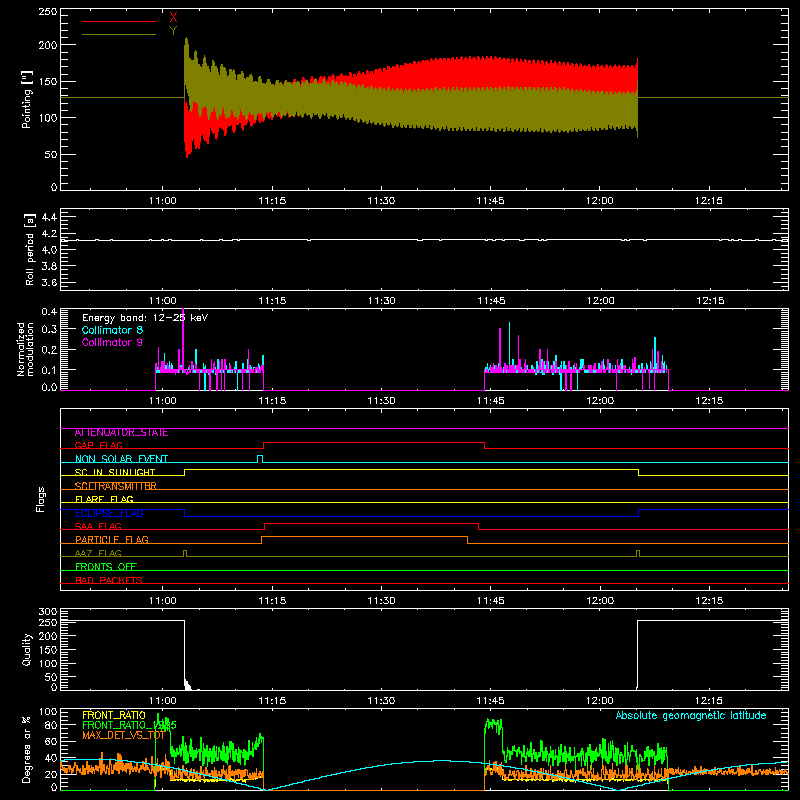Click the 250 value on Pointing axis
Viewport: 800px width, 800px height.
47,12
